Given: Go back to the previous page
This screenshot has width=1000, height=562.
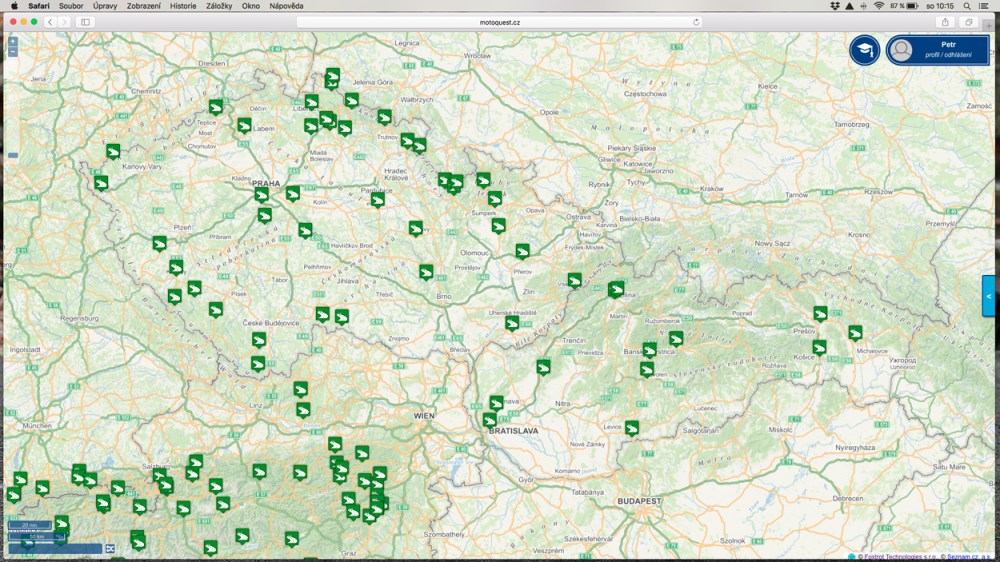Looking at the screenshot, I should [x=51, y=21].
